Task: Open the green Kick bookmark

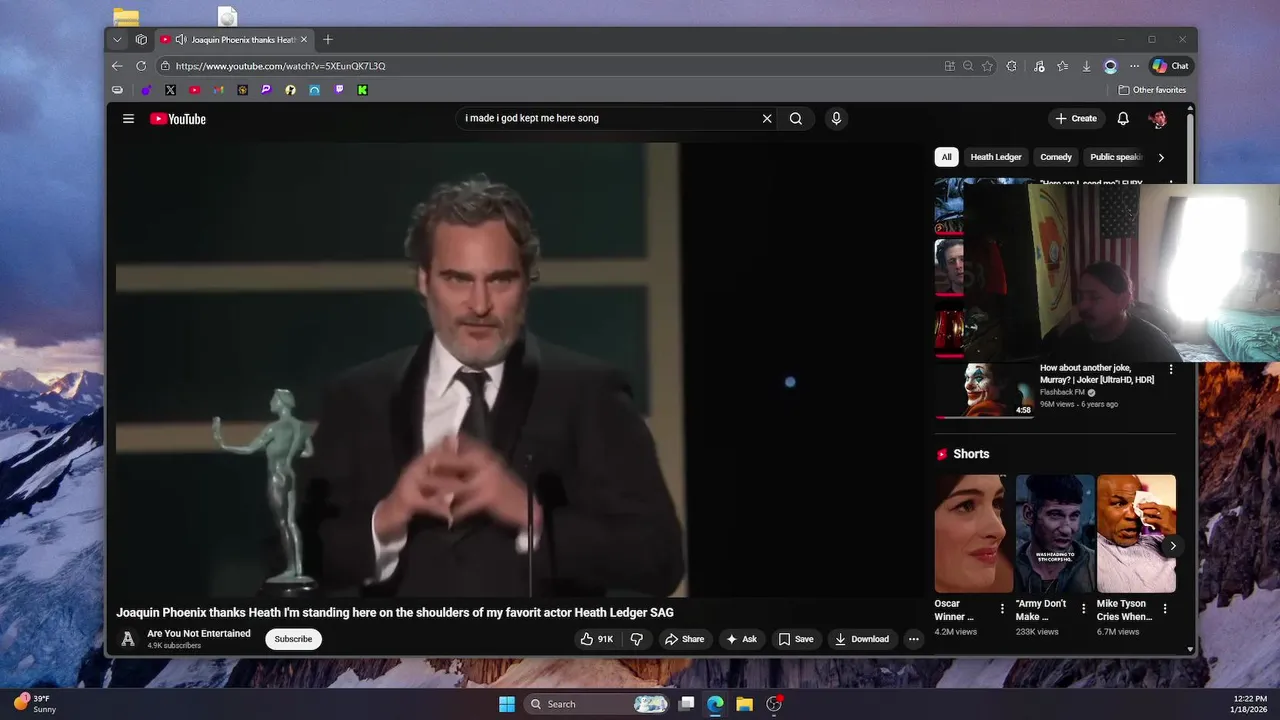Action: [362, 90]
